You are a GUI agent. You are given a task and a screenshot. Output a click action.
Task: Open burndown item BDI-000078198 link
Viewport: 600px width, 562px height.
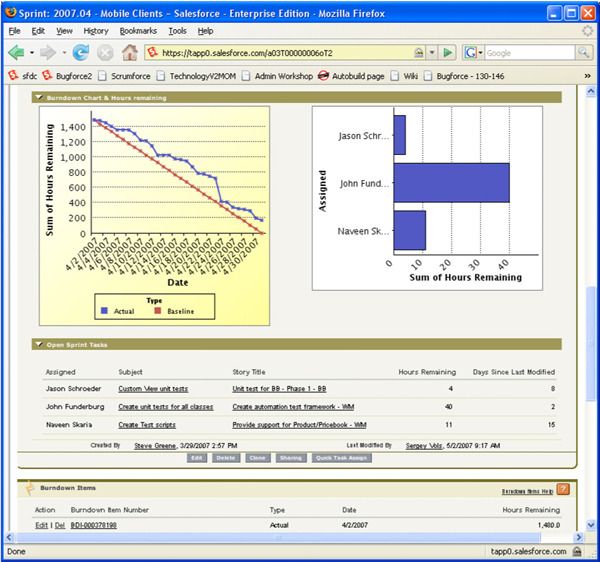coord(94,525)
